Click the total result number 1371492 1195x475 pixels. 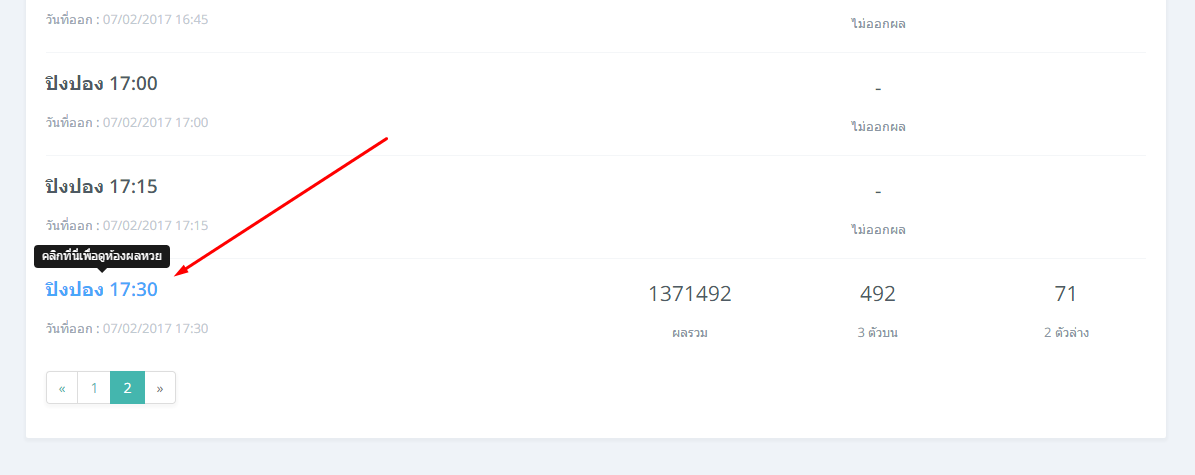[x=690, y=294]
